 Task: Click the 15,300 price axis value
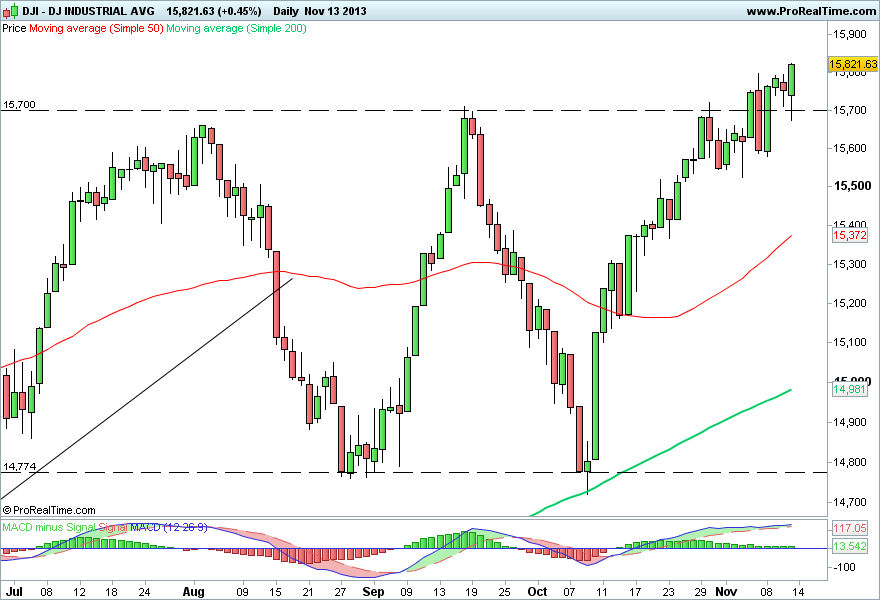849,264
